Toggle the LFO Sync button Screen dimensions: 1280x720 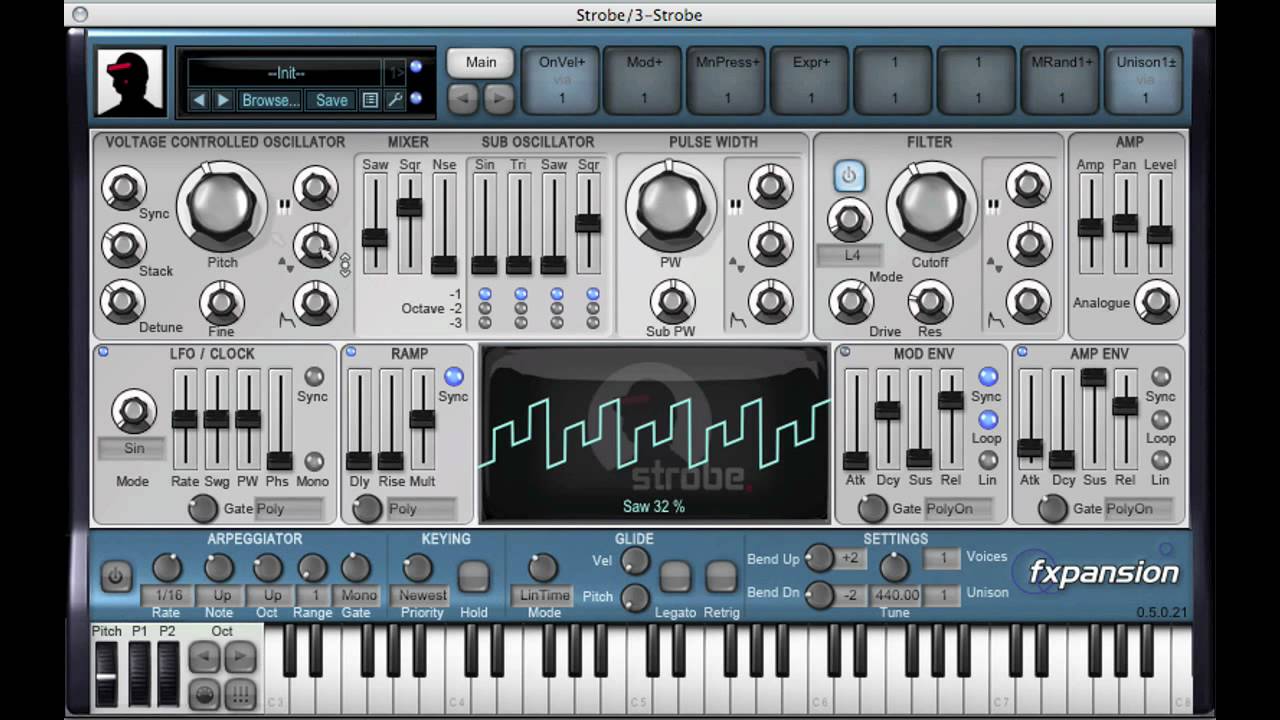314,376
